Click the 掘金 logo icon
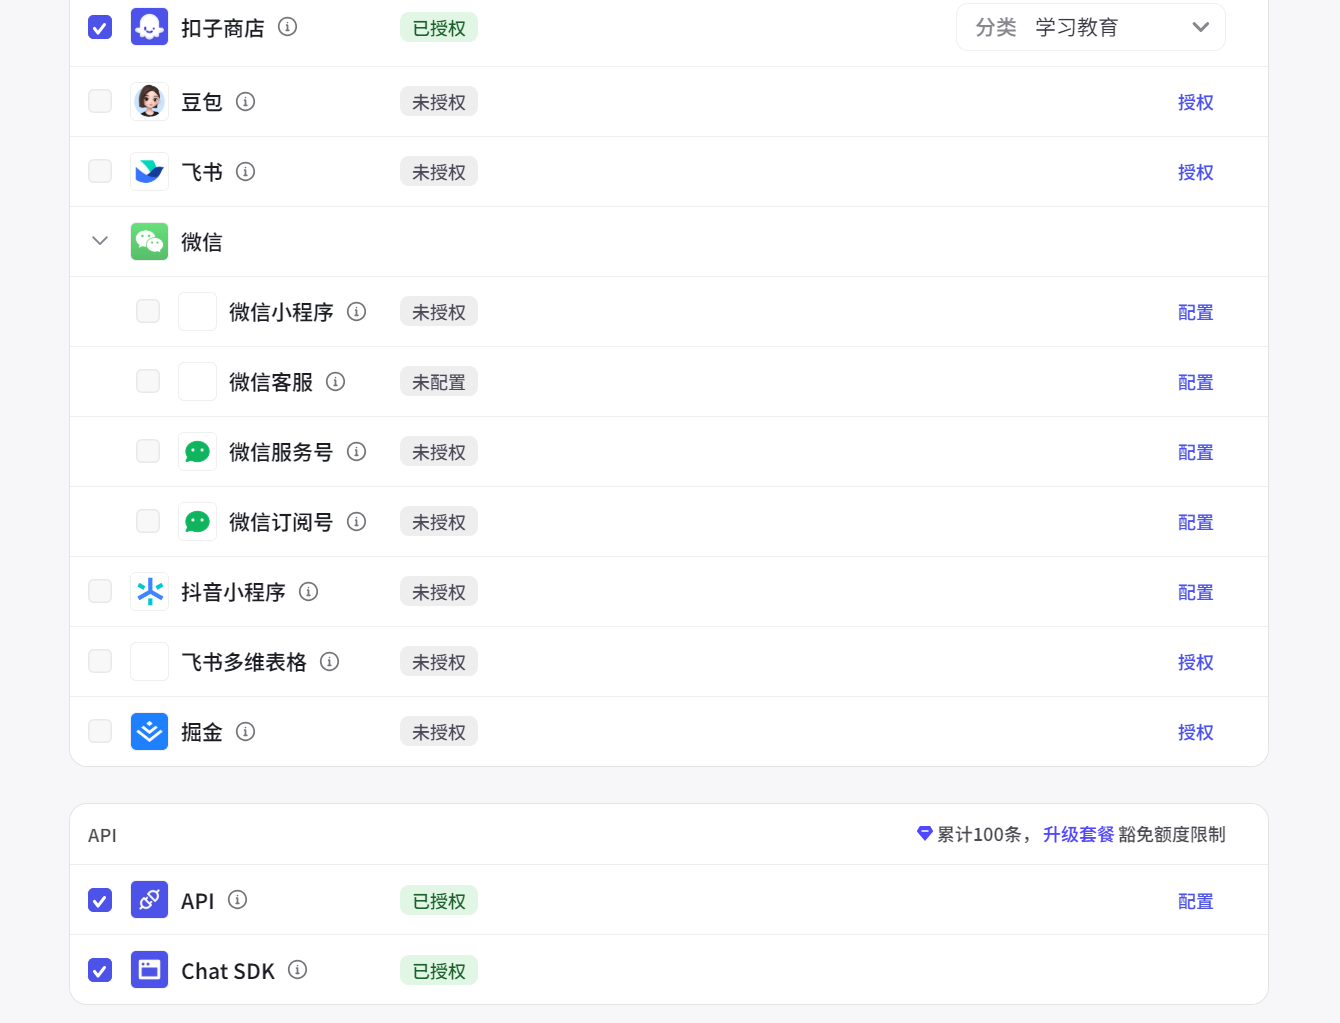The height and width of the screenshot is (1023, 1340). tap(149, 731)
